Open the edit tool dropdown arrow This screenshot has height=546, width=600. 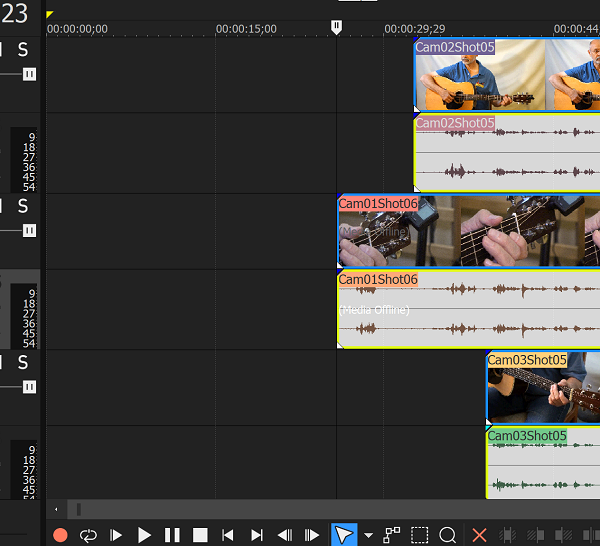(368, 535)
